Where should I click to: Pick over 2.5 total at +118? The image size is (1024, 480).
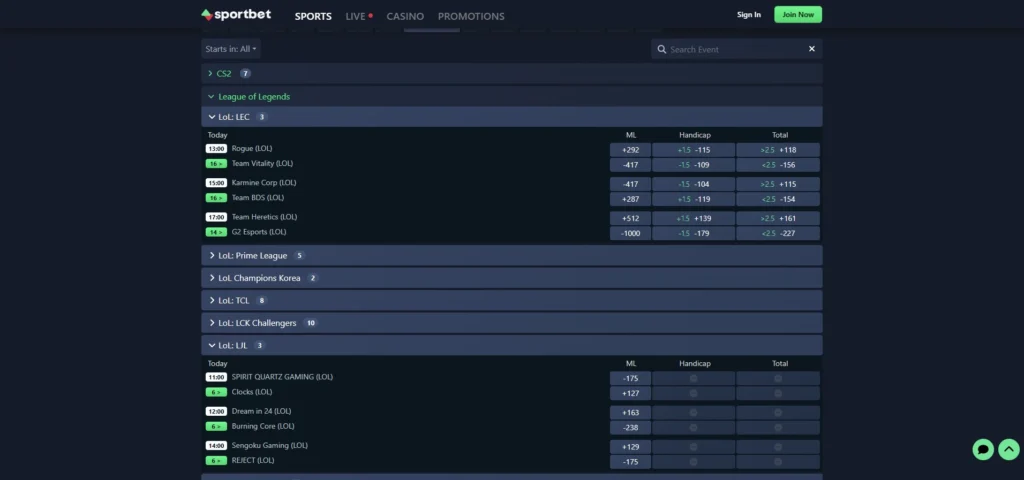click(778, 150)
